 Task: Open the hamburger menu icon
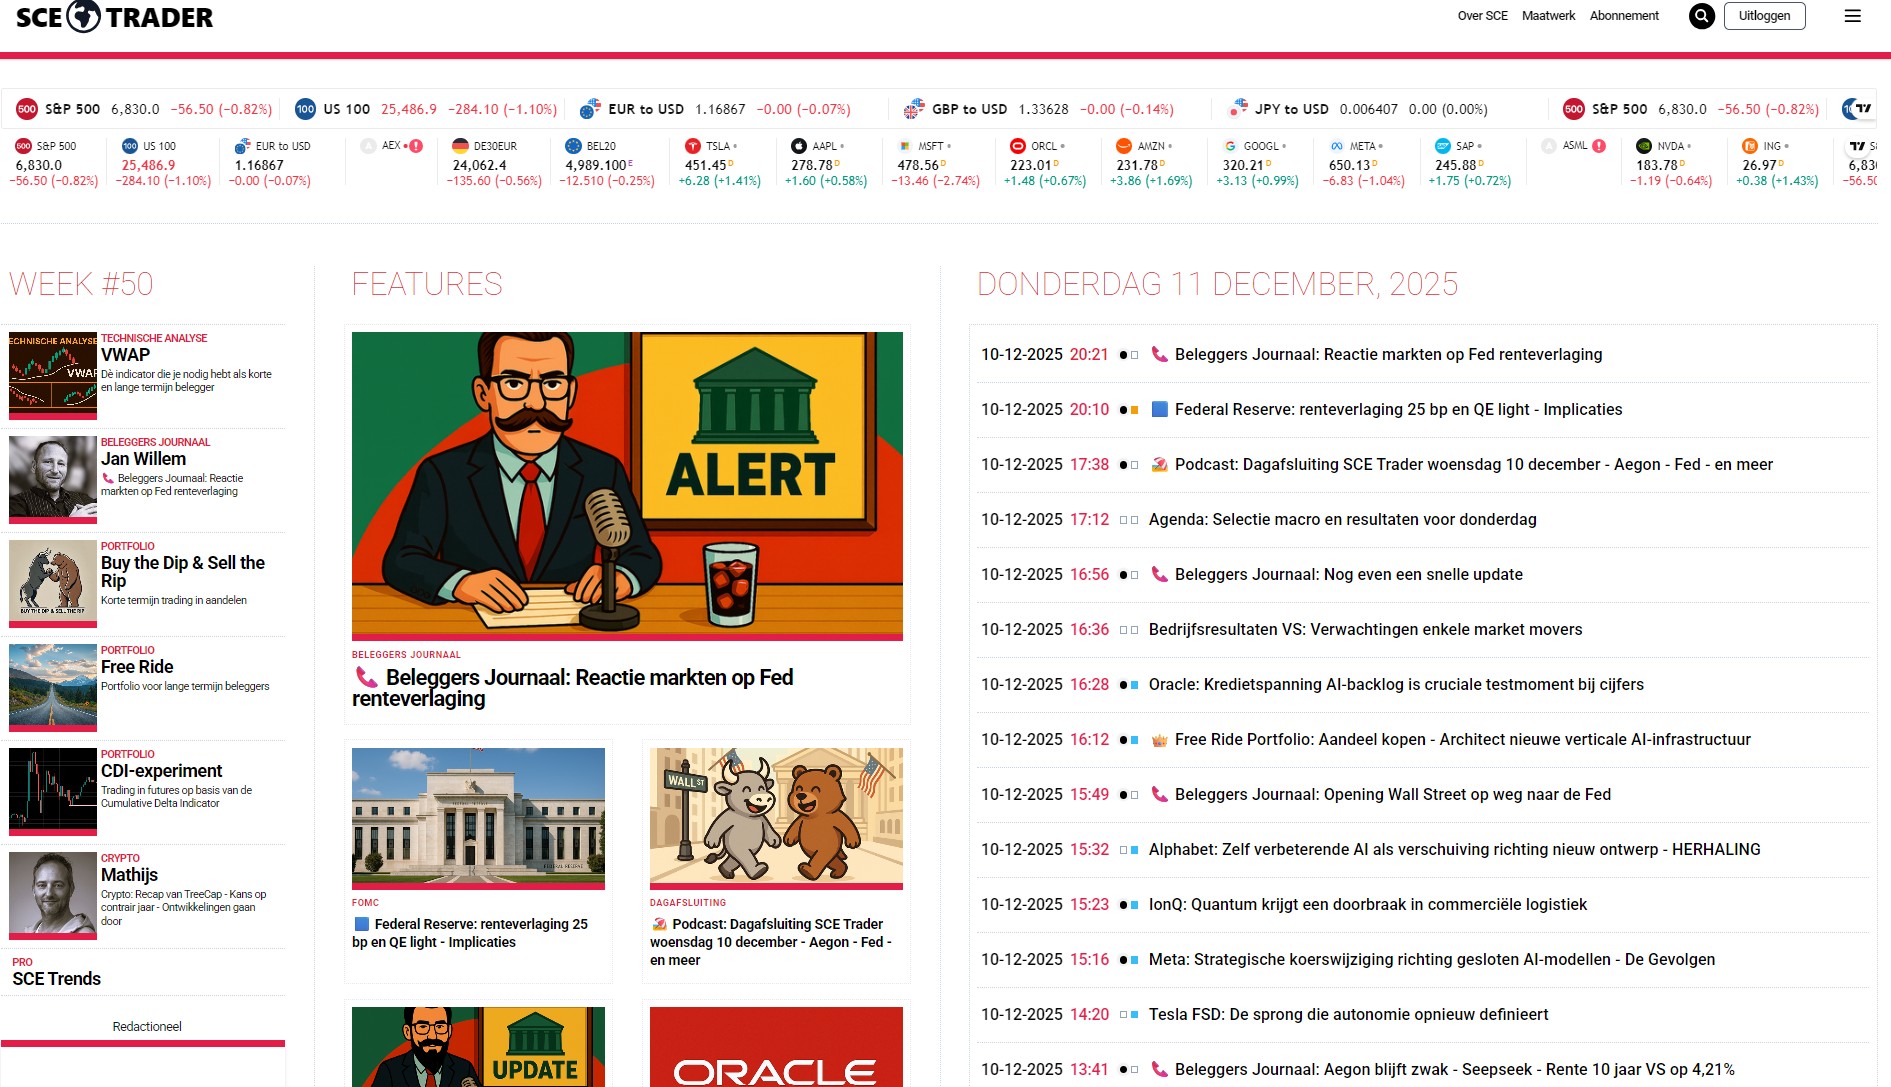[1853, 16]
